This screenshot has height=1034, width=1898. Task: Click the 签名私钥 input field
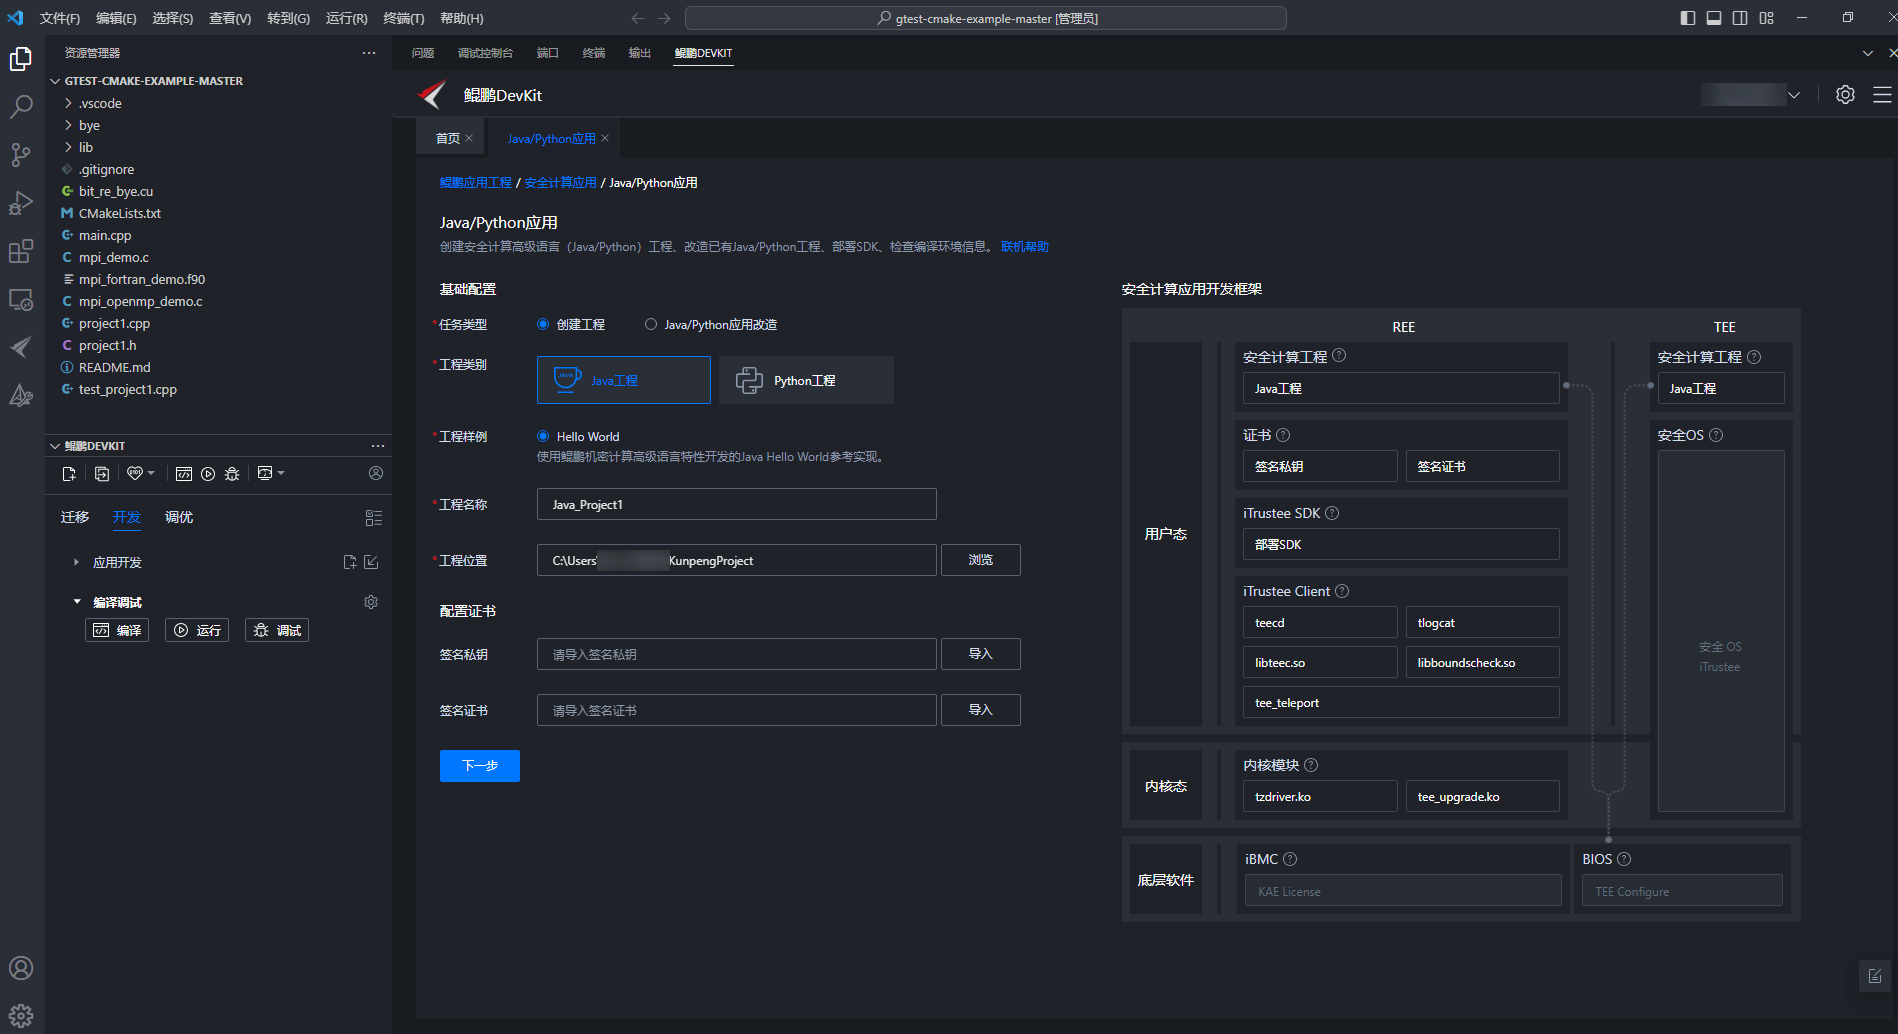737,654
